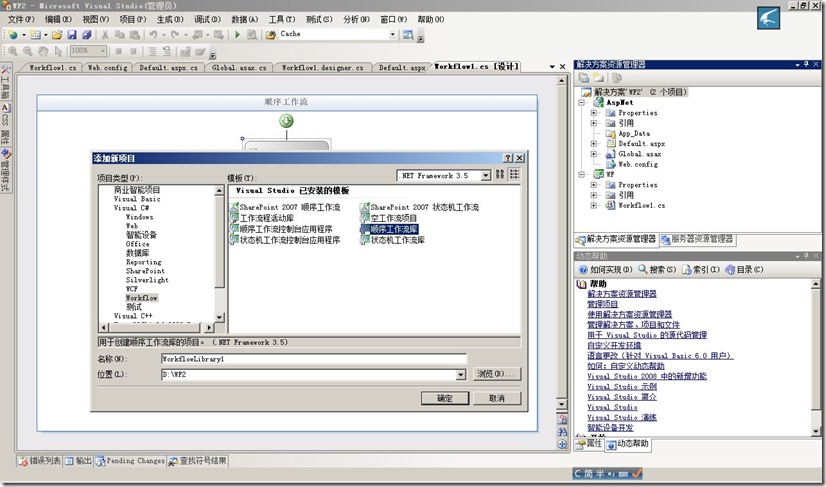Click the Copy toolbar icon

[120, 35]
